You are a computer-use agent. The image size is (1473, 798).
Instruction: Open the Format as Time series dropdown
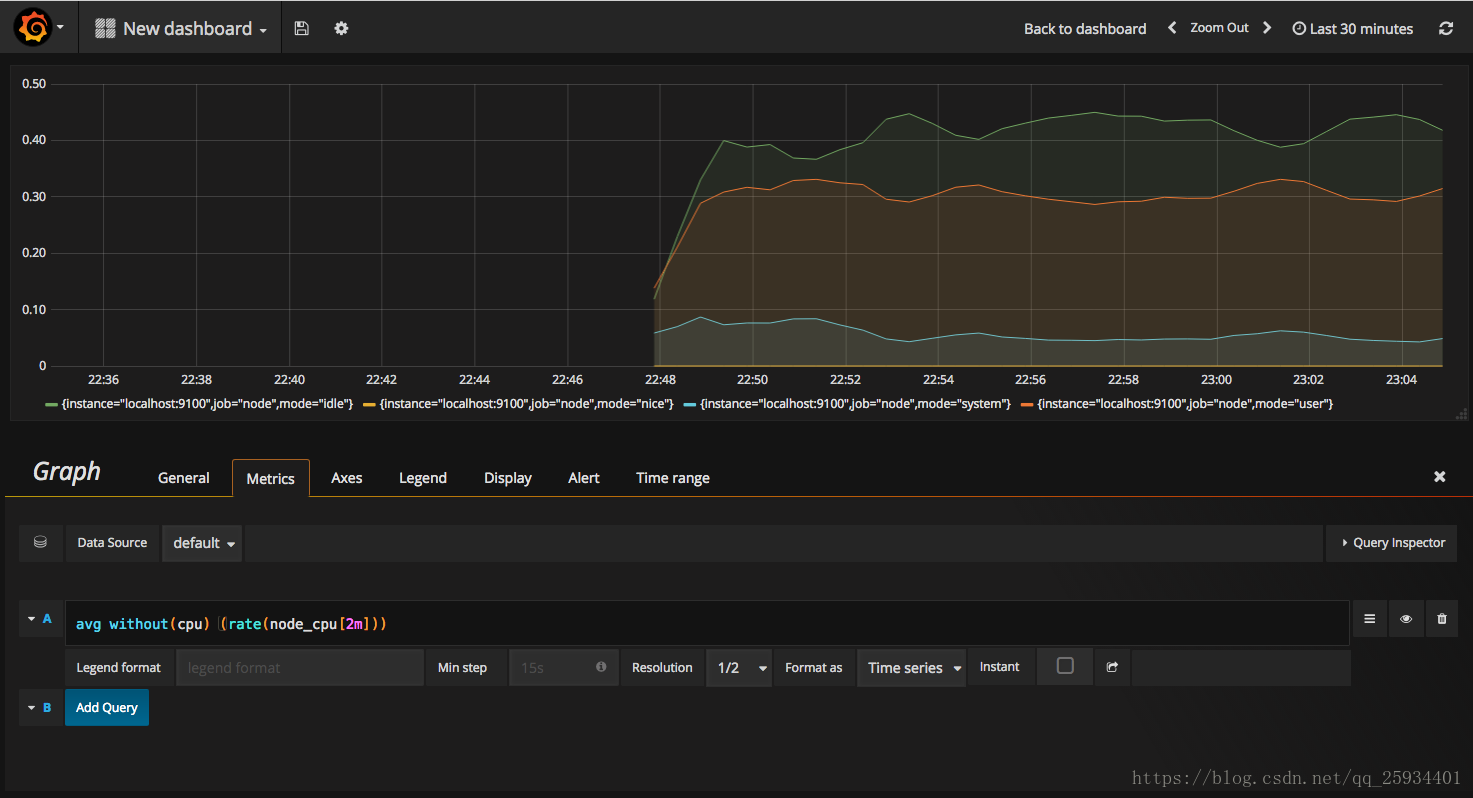coord(911,667)
